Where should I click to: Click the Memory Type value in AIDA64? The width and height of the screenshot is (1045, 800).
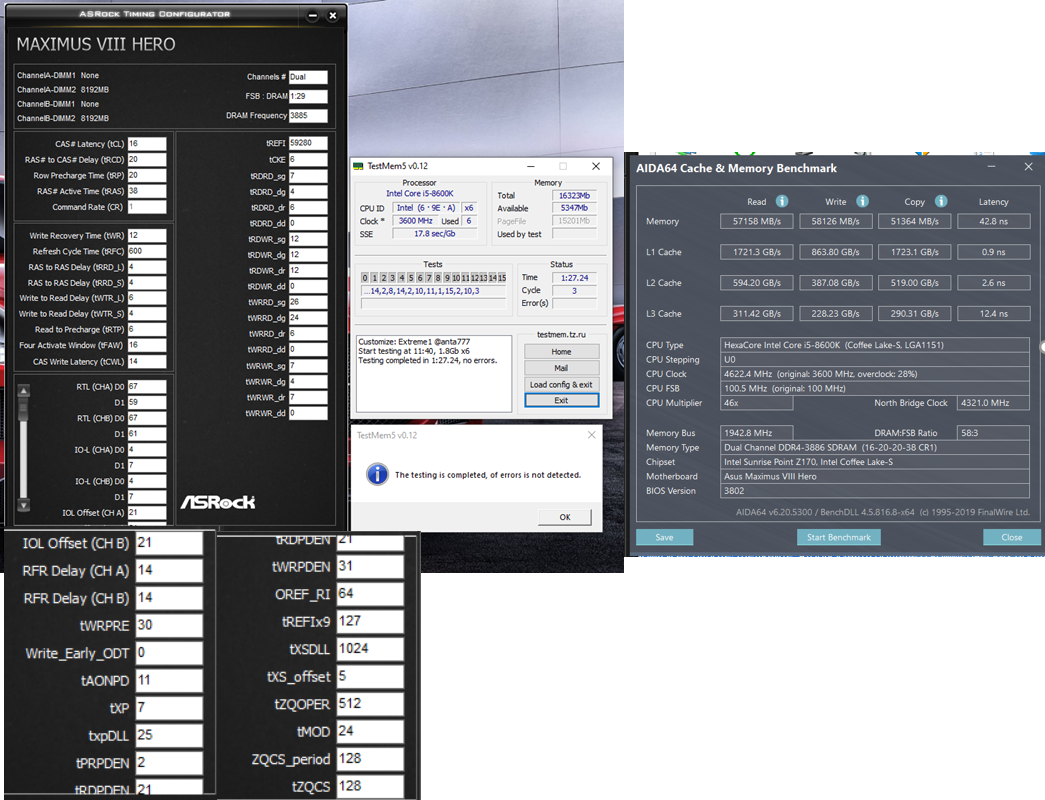pyautogui.click(x=874, y=447)
